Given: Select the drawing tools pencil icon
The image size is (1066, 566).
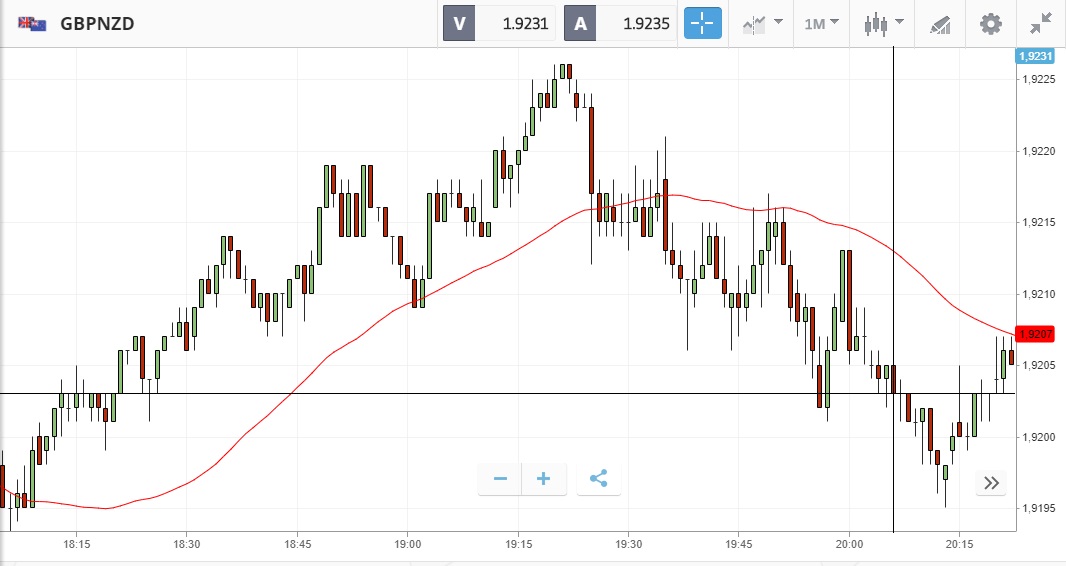Looking at the screenshot, I should click(940, 23).
